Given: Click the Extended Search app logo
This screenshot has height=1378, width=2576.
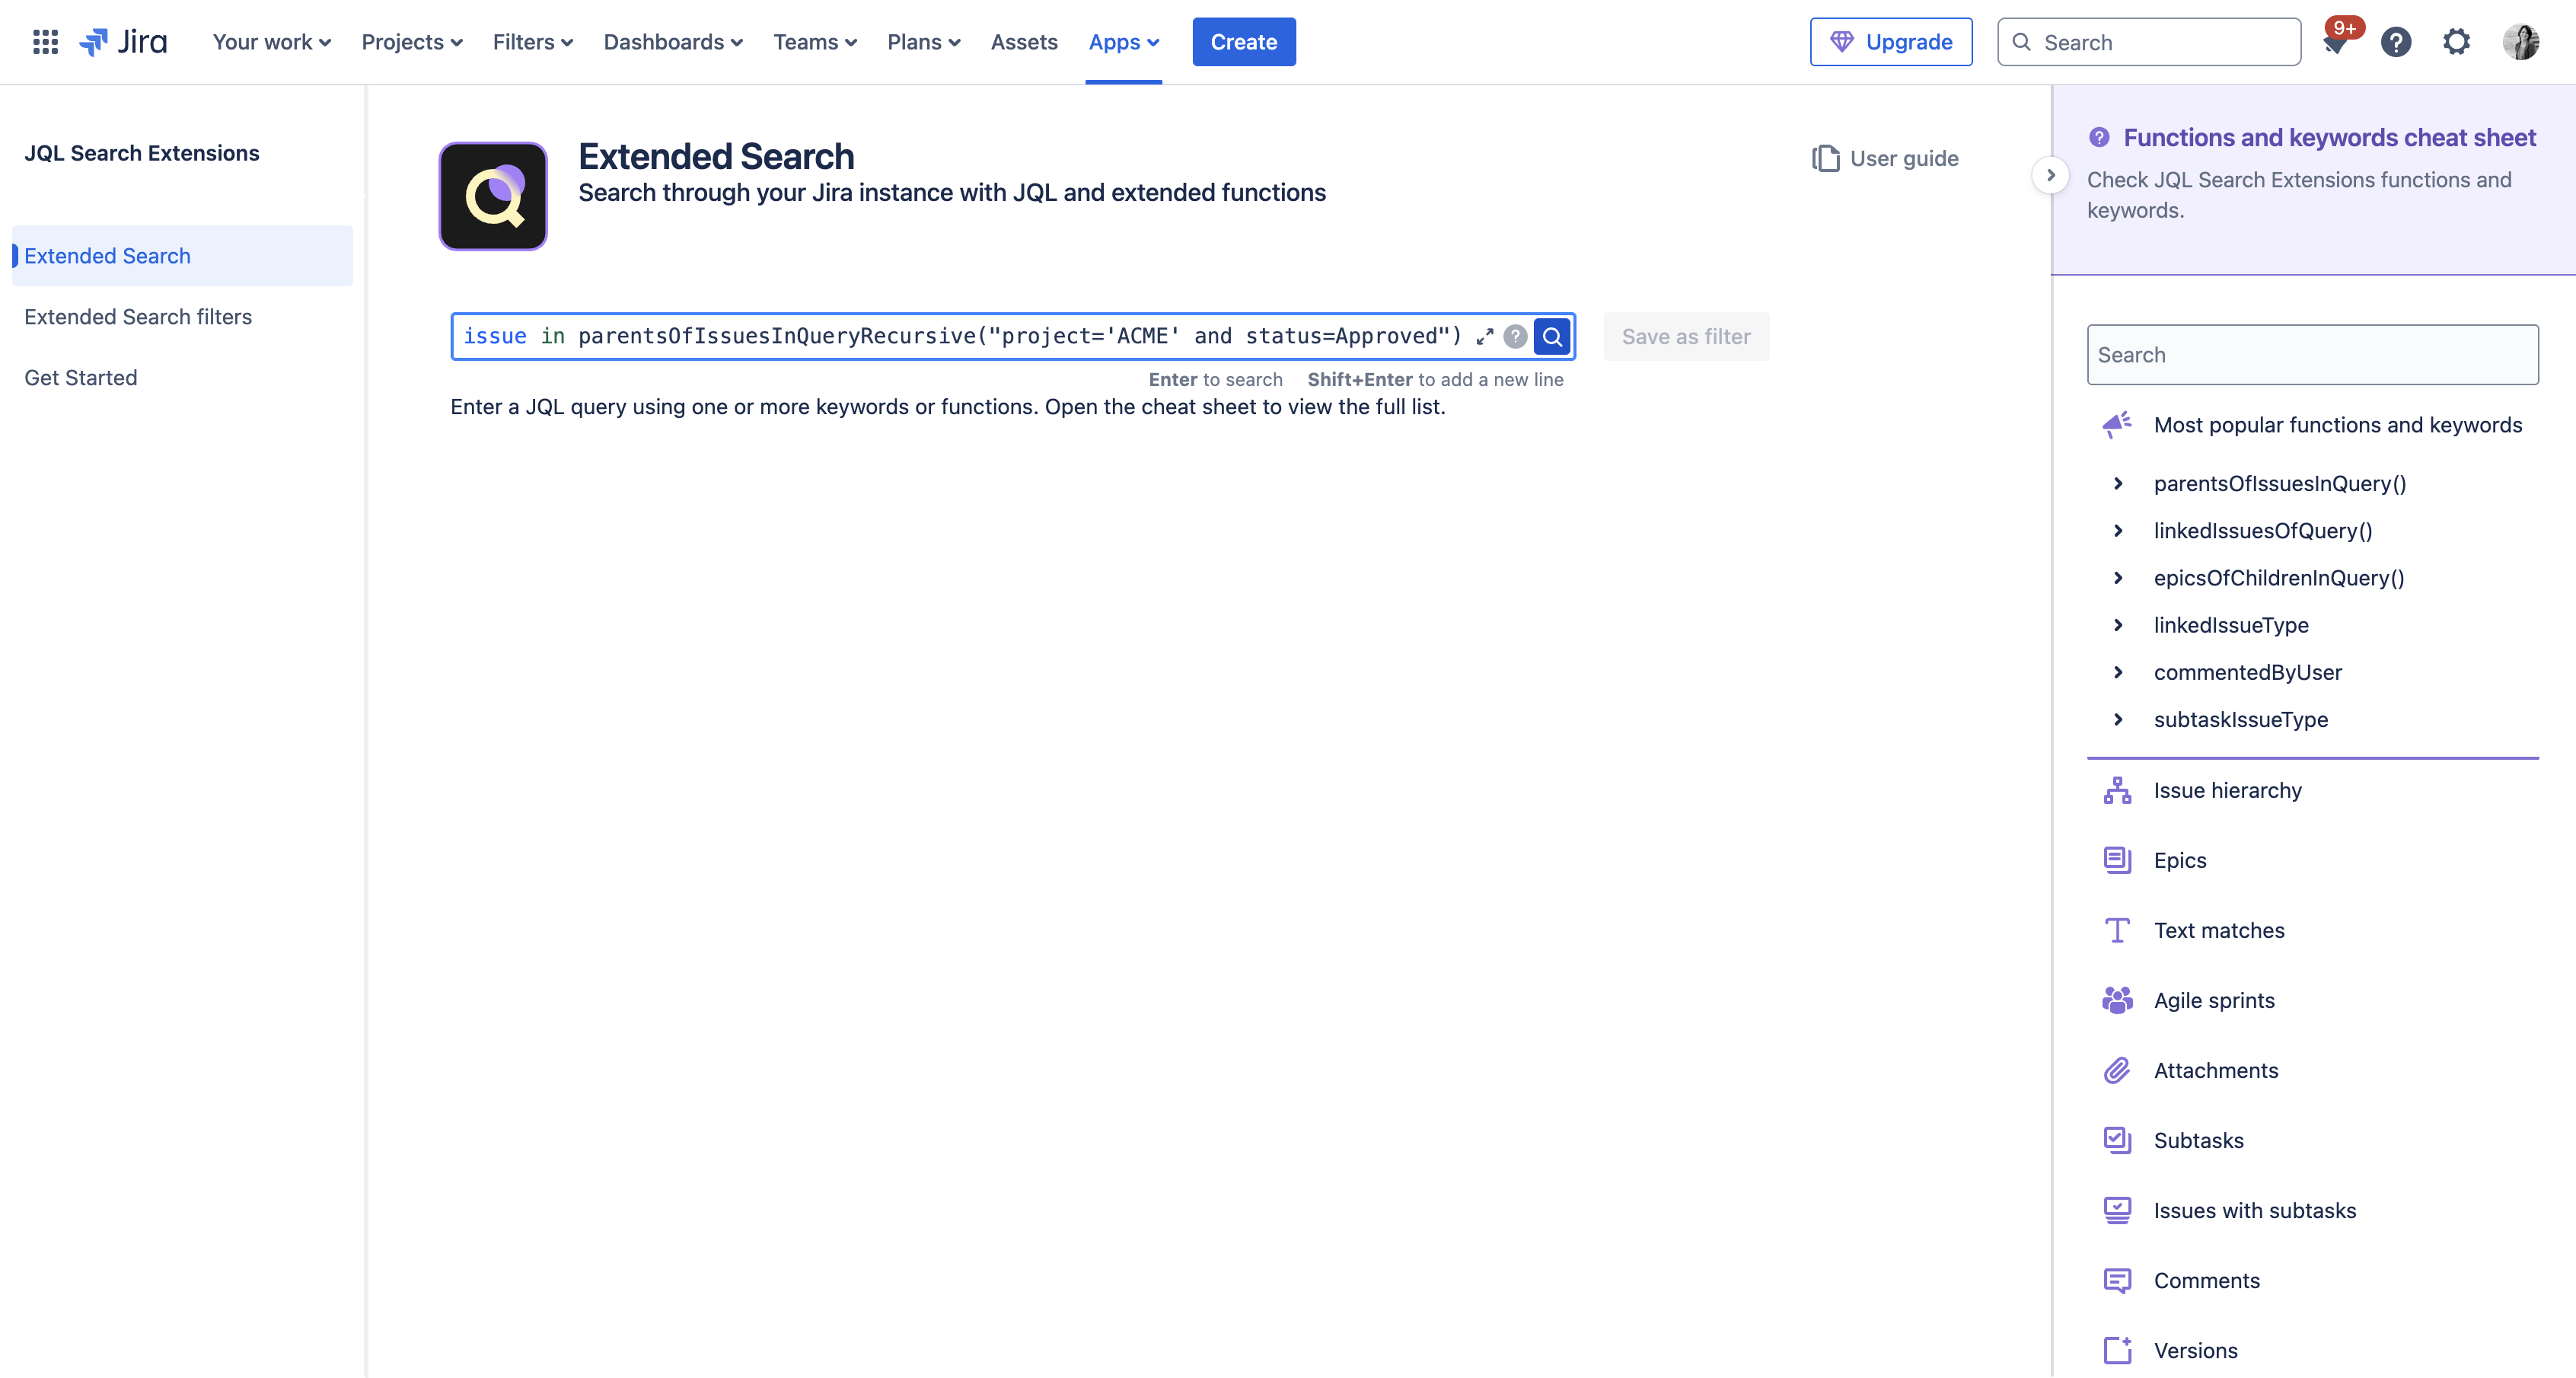Looking at the screenshot, I should point(493,196).
